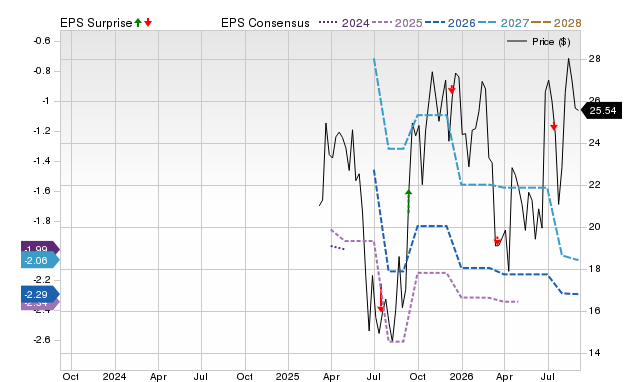Click the 22 price axis label
The image size is (640, 382).
tap(594, 185)
